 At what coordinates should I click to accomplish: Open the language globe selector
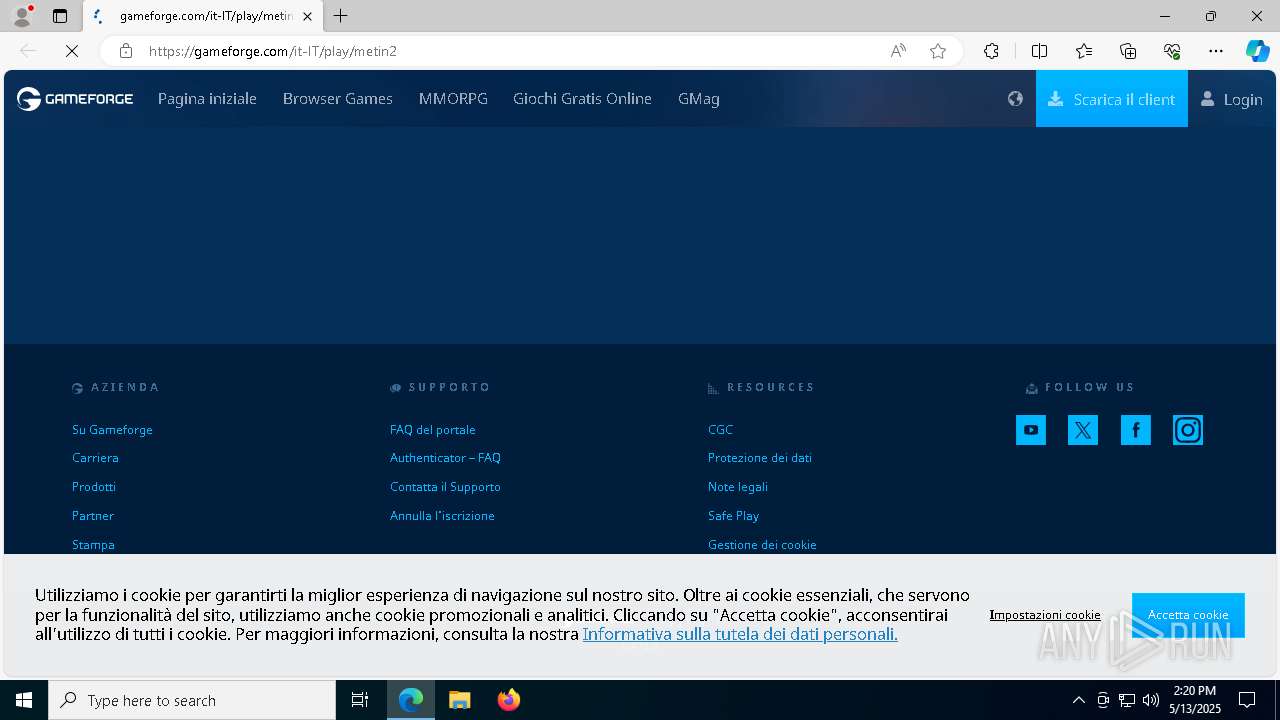[x=1015, y=98]
